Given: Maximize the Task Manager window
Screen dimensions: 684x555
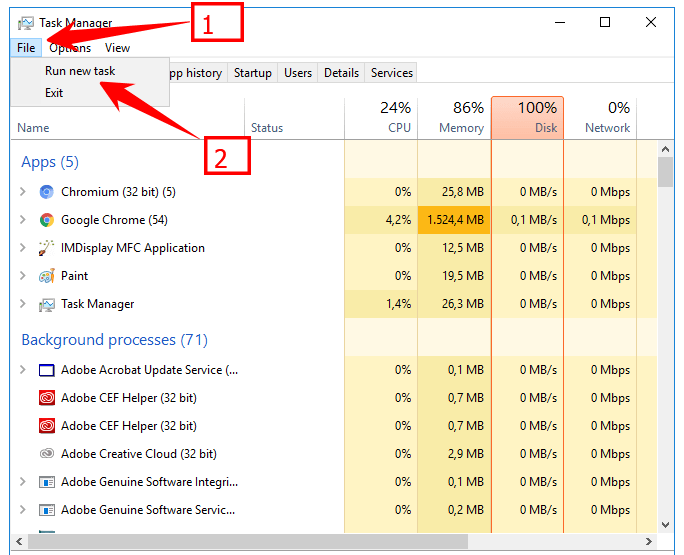Looking at the screenshot, I should coord(605,22).
